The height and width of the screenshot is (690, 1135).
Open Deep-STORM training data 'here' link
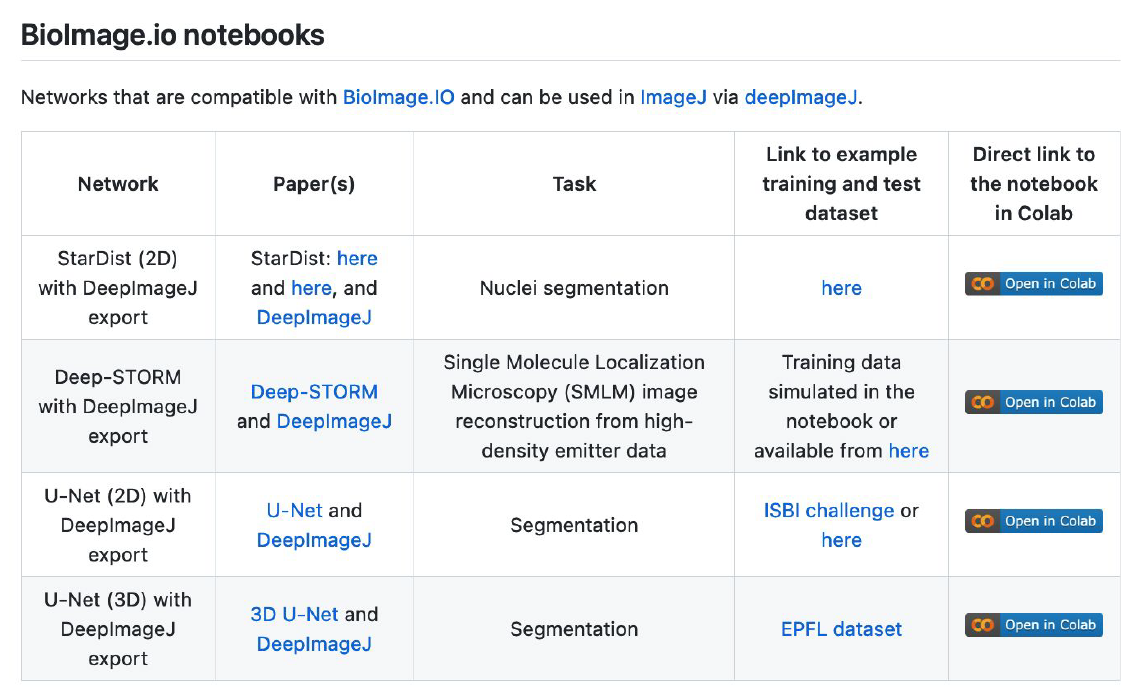pos(908,451)
